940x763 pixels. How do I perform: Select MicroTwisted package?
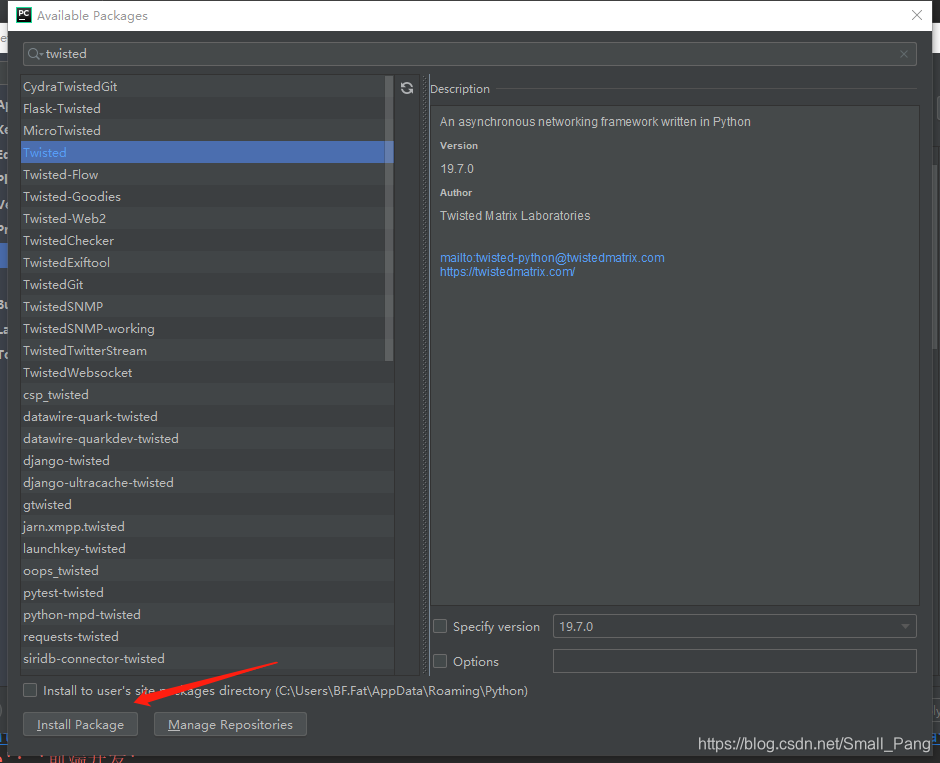(207, 131)
